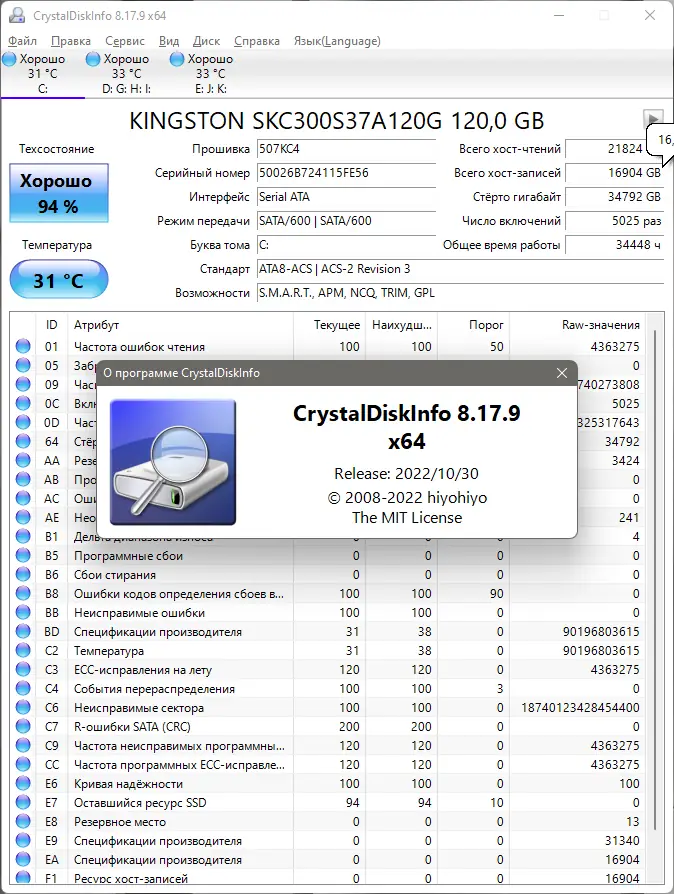Viewport: 674px width, 894px height.
Task: Open the Вид menu
Action: (169, 41)
